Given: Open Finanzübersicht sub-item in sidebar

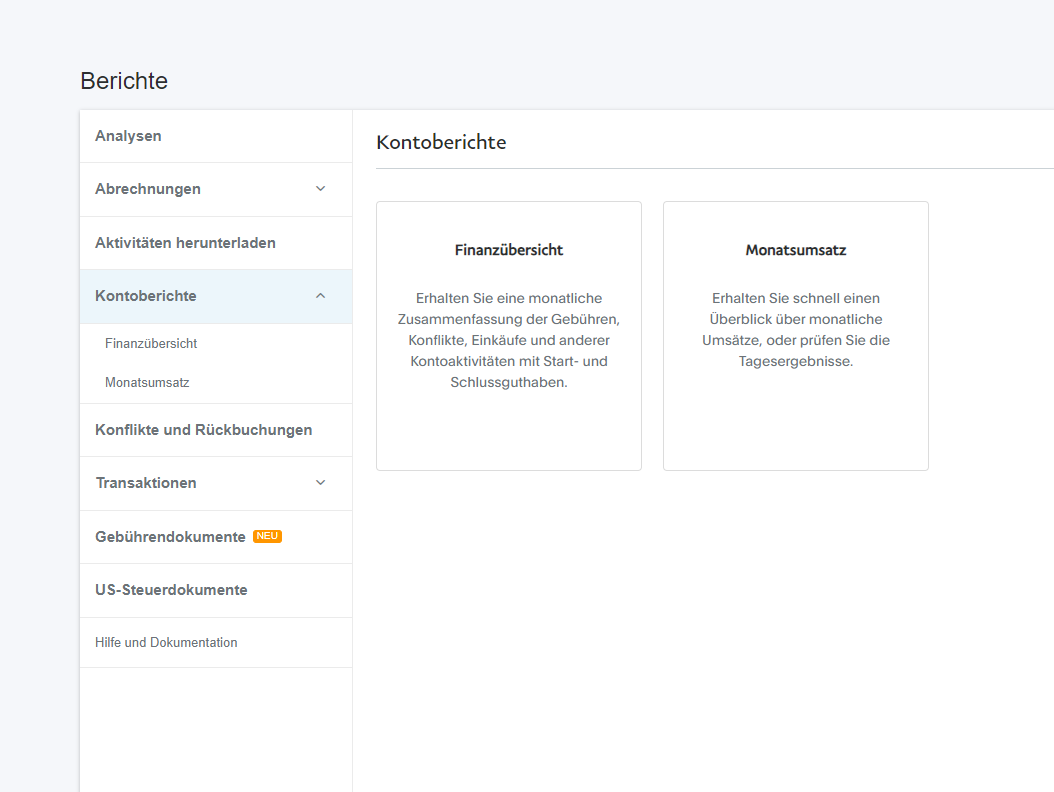Looking at the screenshot, I should pyautogui.click(x=151, y=343).
